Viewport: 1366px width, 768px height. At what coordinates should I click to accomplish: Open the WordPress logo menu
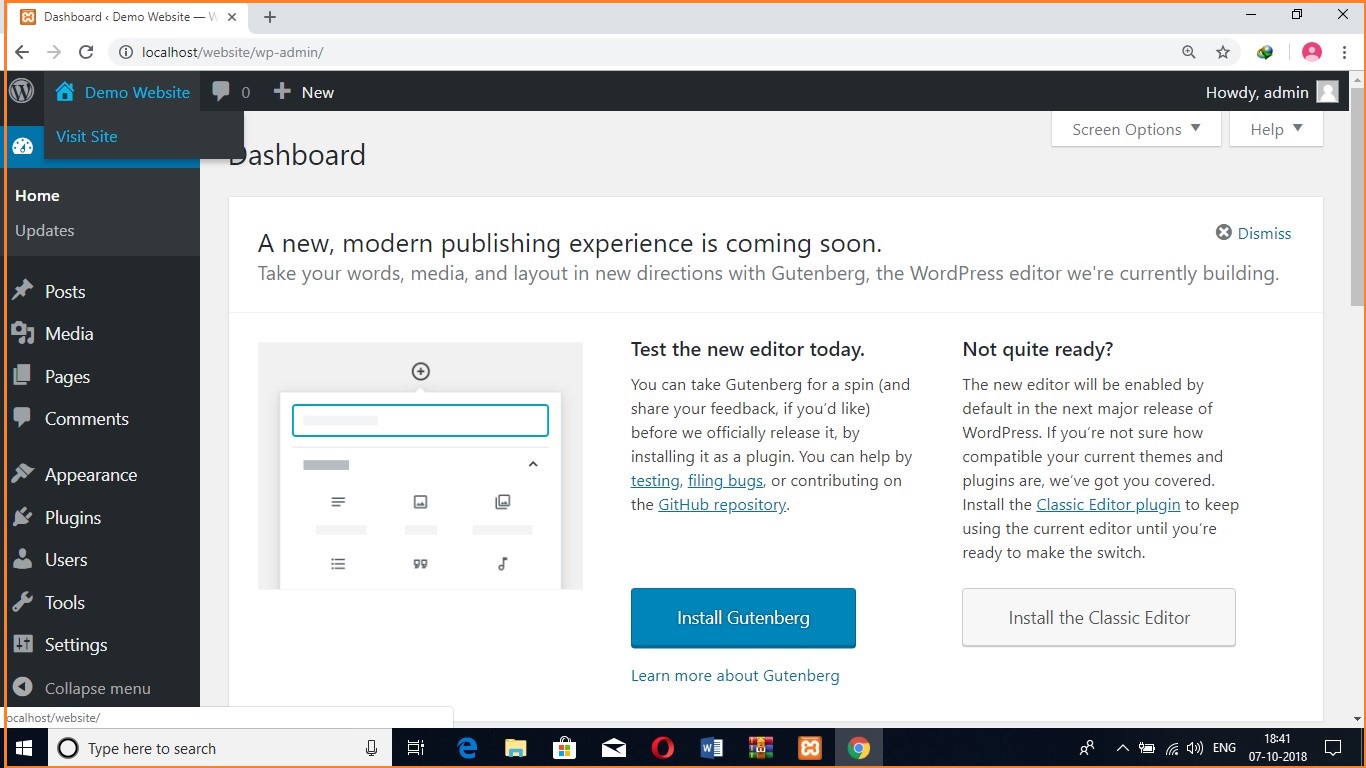click(x=22, y=91)
